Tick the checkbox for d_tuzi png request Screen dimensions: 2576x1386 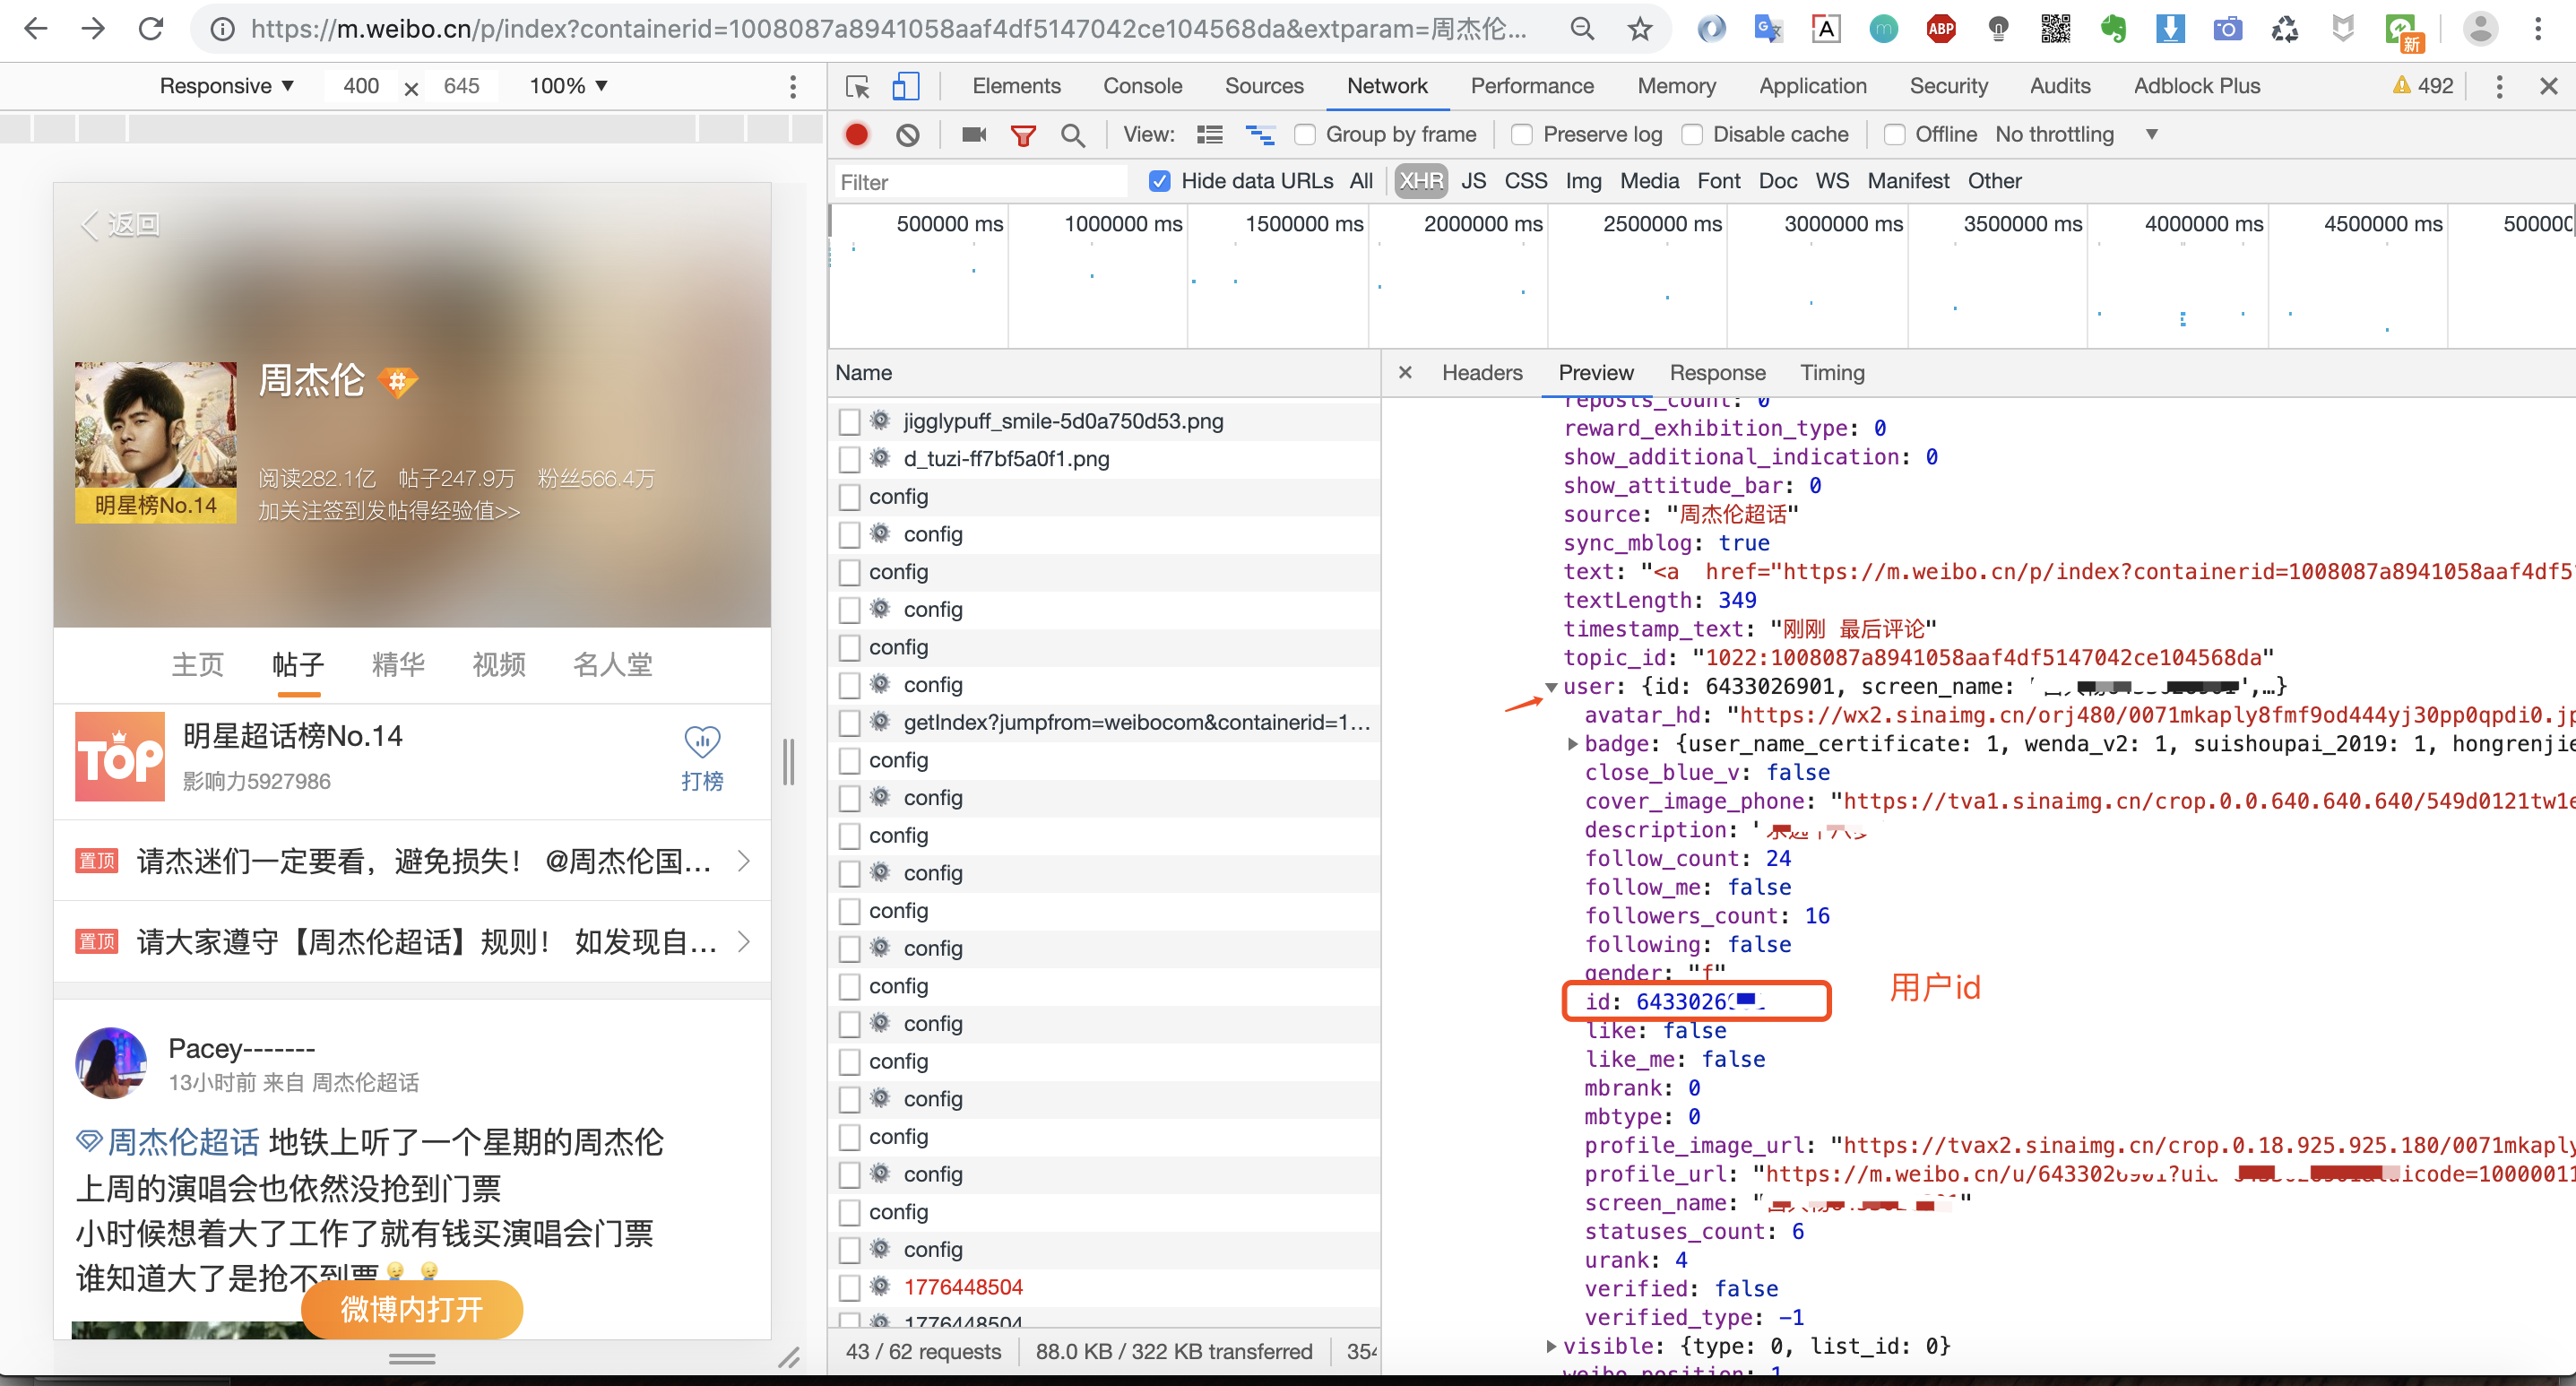pyautogui.click(x=850, y=460)
